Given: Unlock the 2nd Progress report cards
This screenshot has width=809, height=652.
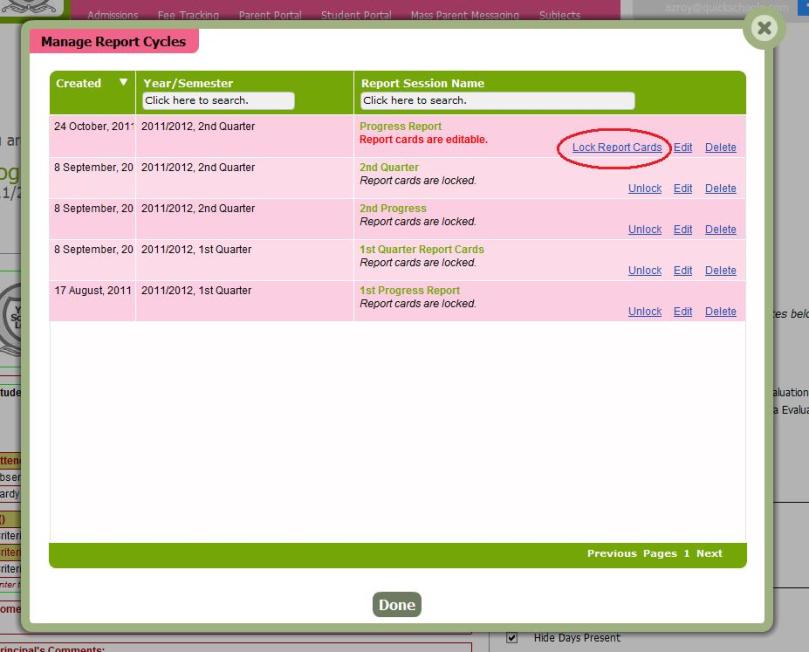Looking at the screenshot, I should pyautogui.click(x=644, y=230).
